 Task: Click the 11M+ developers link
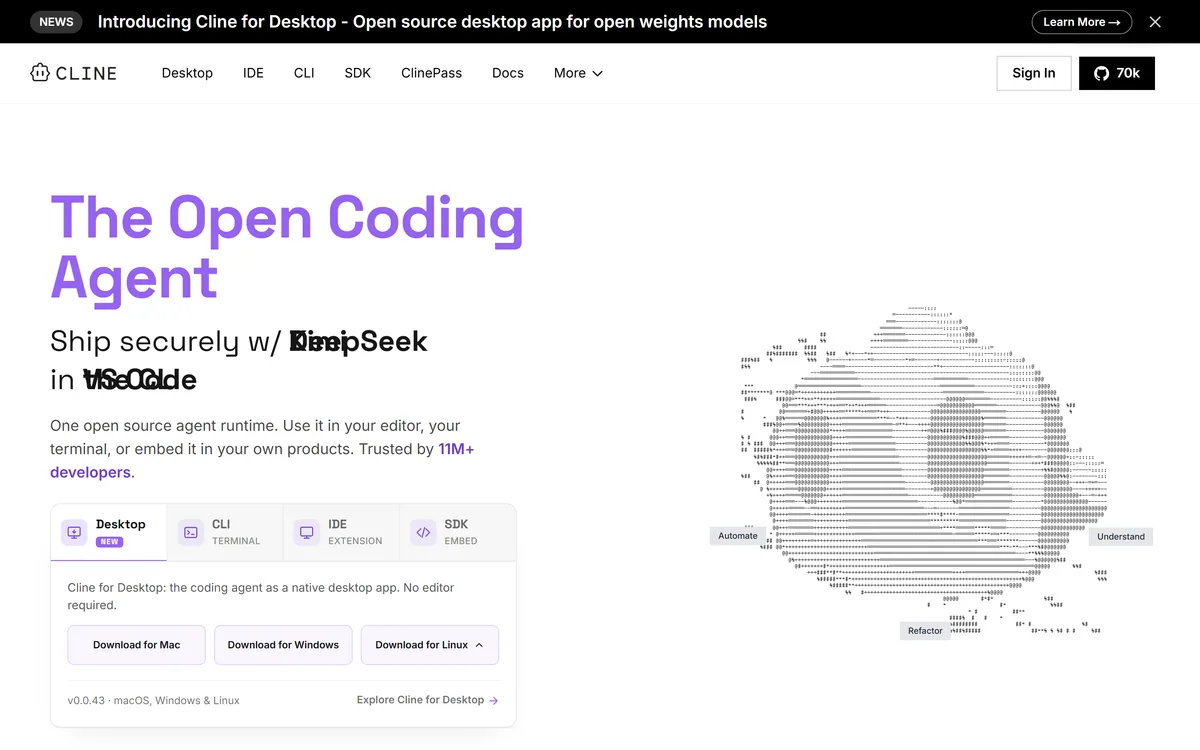pos(262,461)
